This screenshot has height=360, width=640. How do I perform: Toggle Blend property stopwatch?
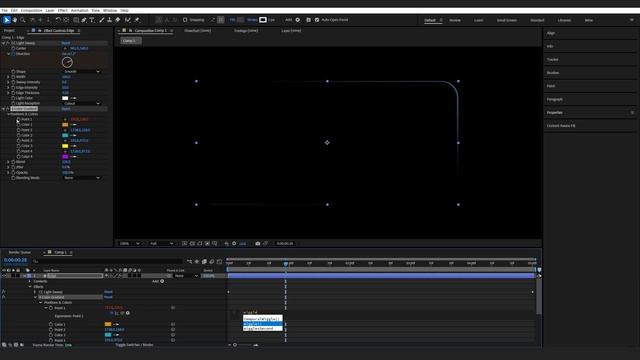[13, 162]
